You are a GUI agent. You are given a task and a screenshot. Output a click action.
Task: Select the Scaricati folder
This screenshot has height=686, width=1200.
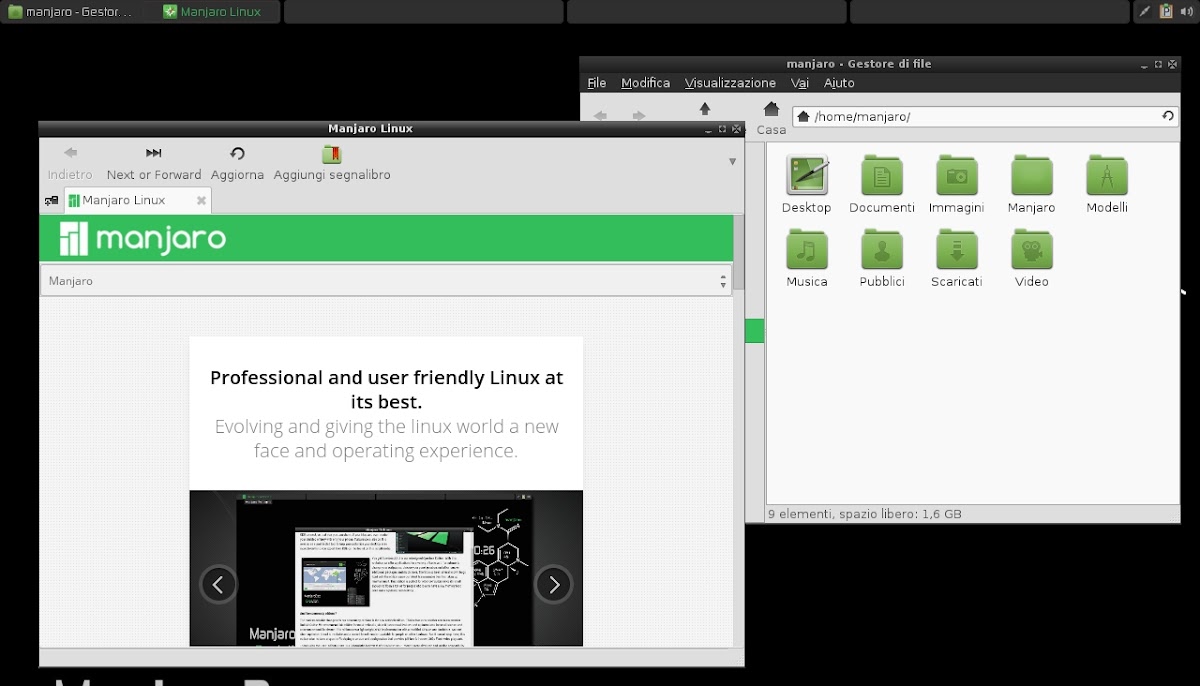pos(956,250)
